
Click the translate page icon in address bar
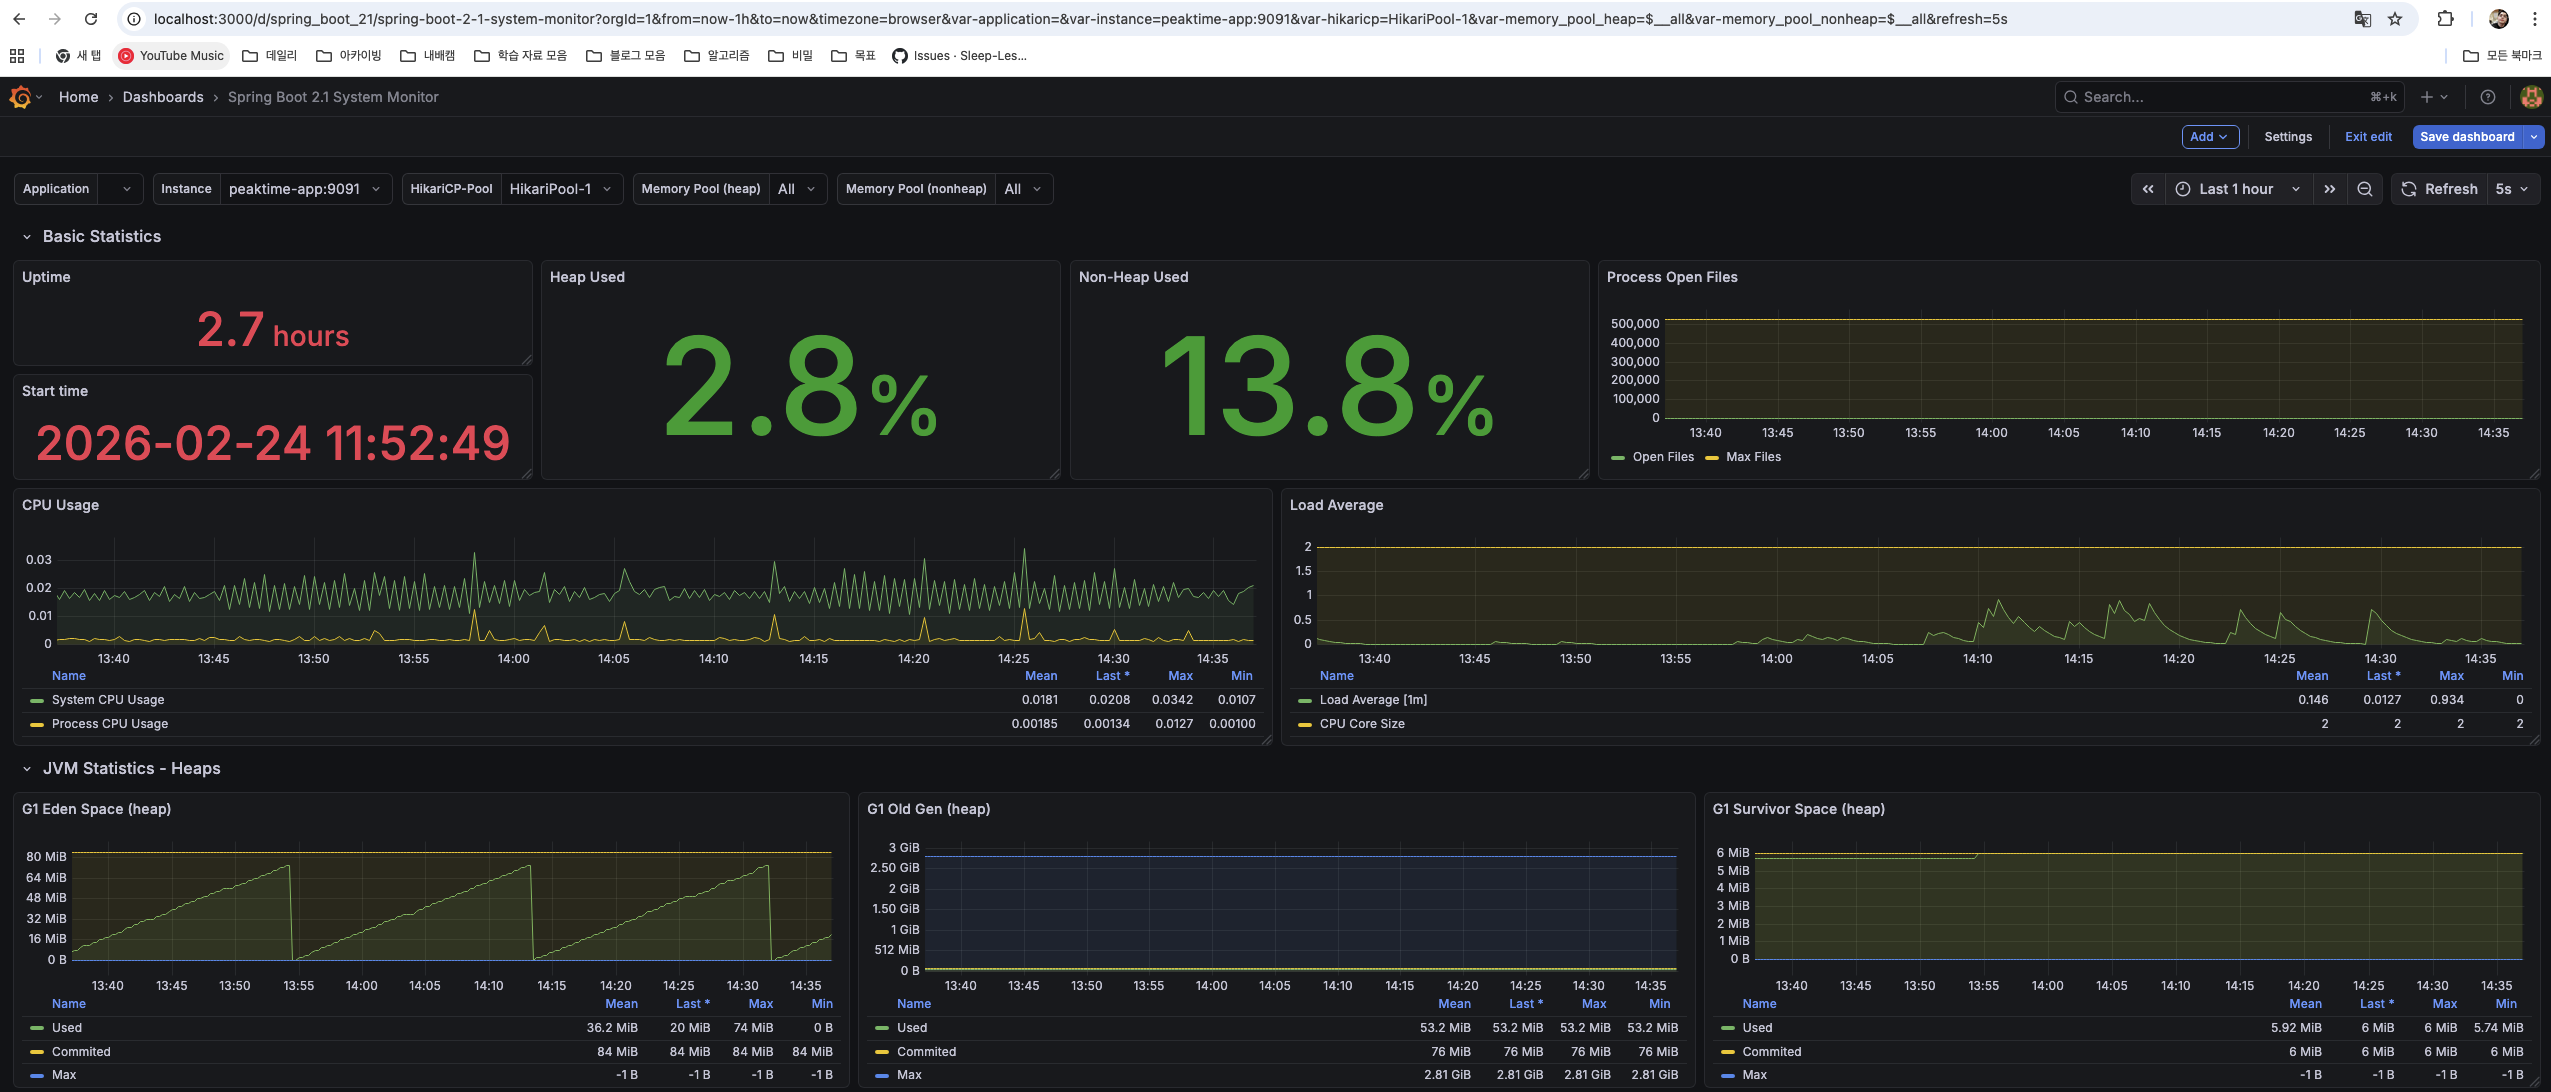click(2363, 19)
